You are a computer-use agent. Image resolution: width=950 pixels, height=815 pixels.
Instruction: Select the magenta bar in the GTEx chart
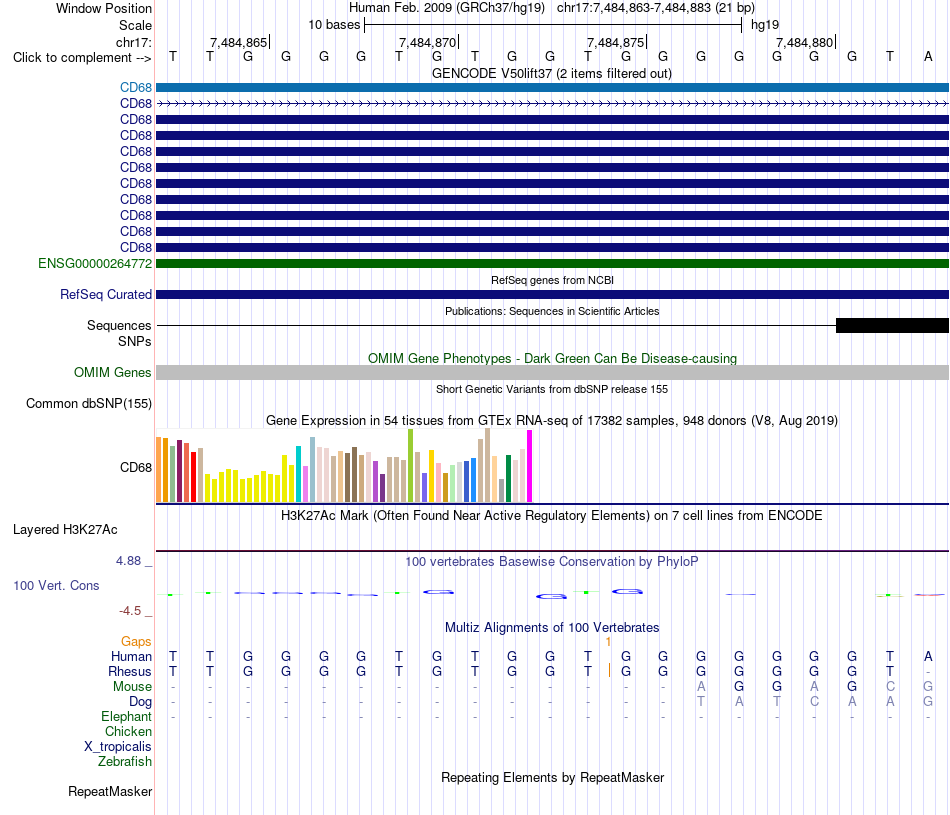530,466
